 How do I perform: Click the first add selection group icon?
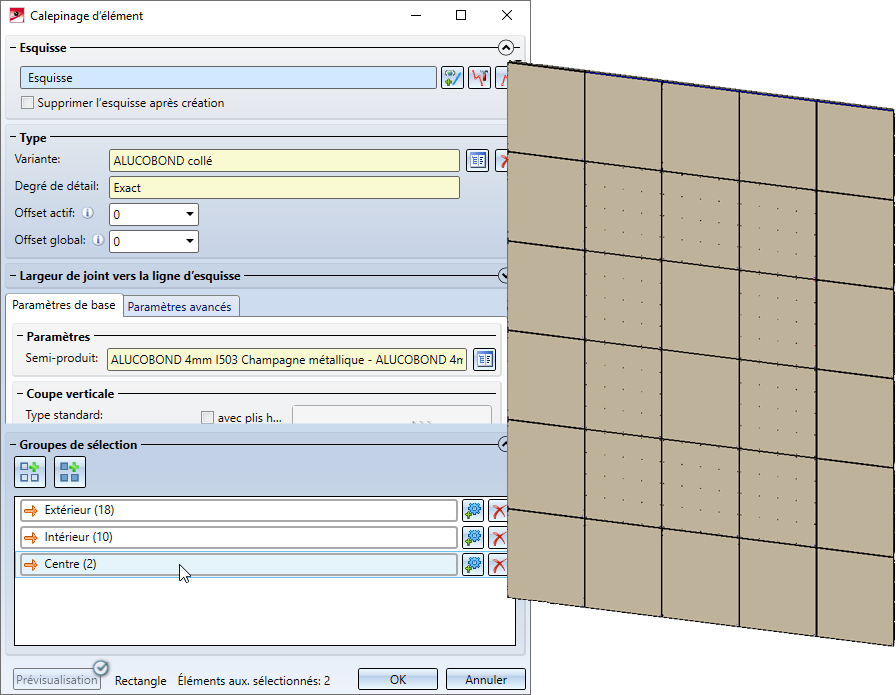pos(29,472)
